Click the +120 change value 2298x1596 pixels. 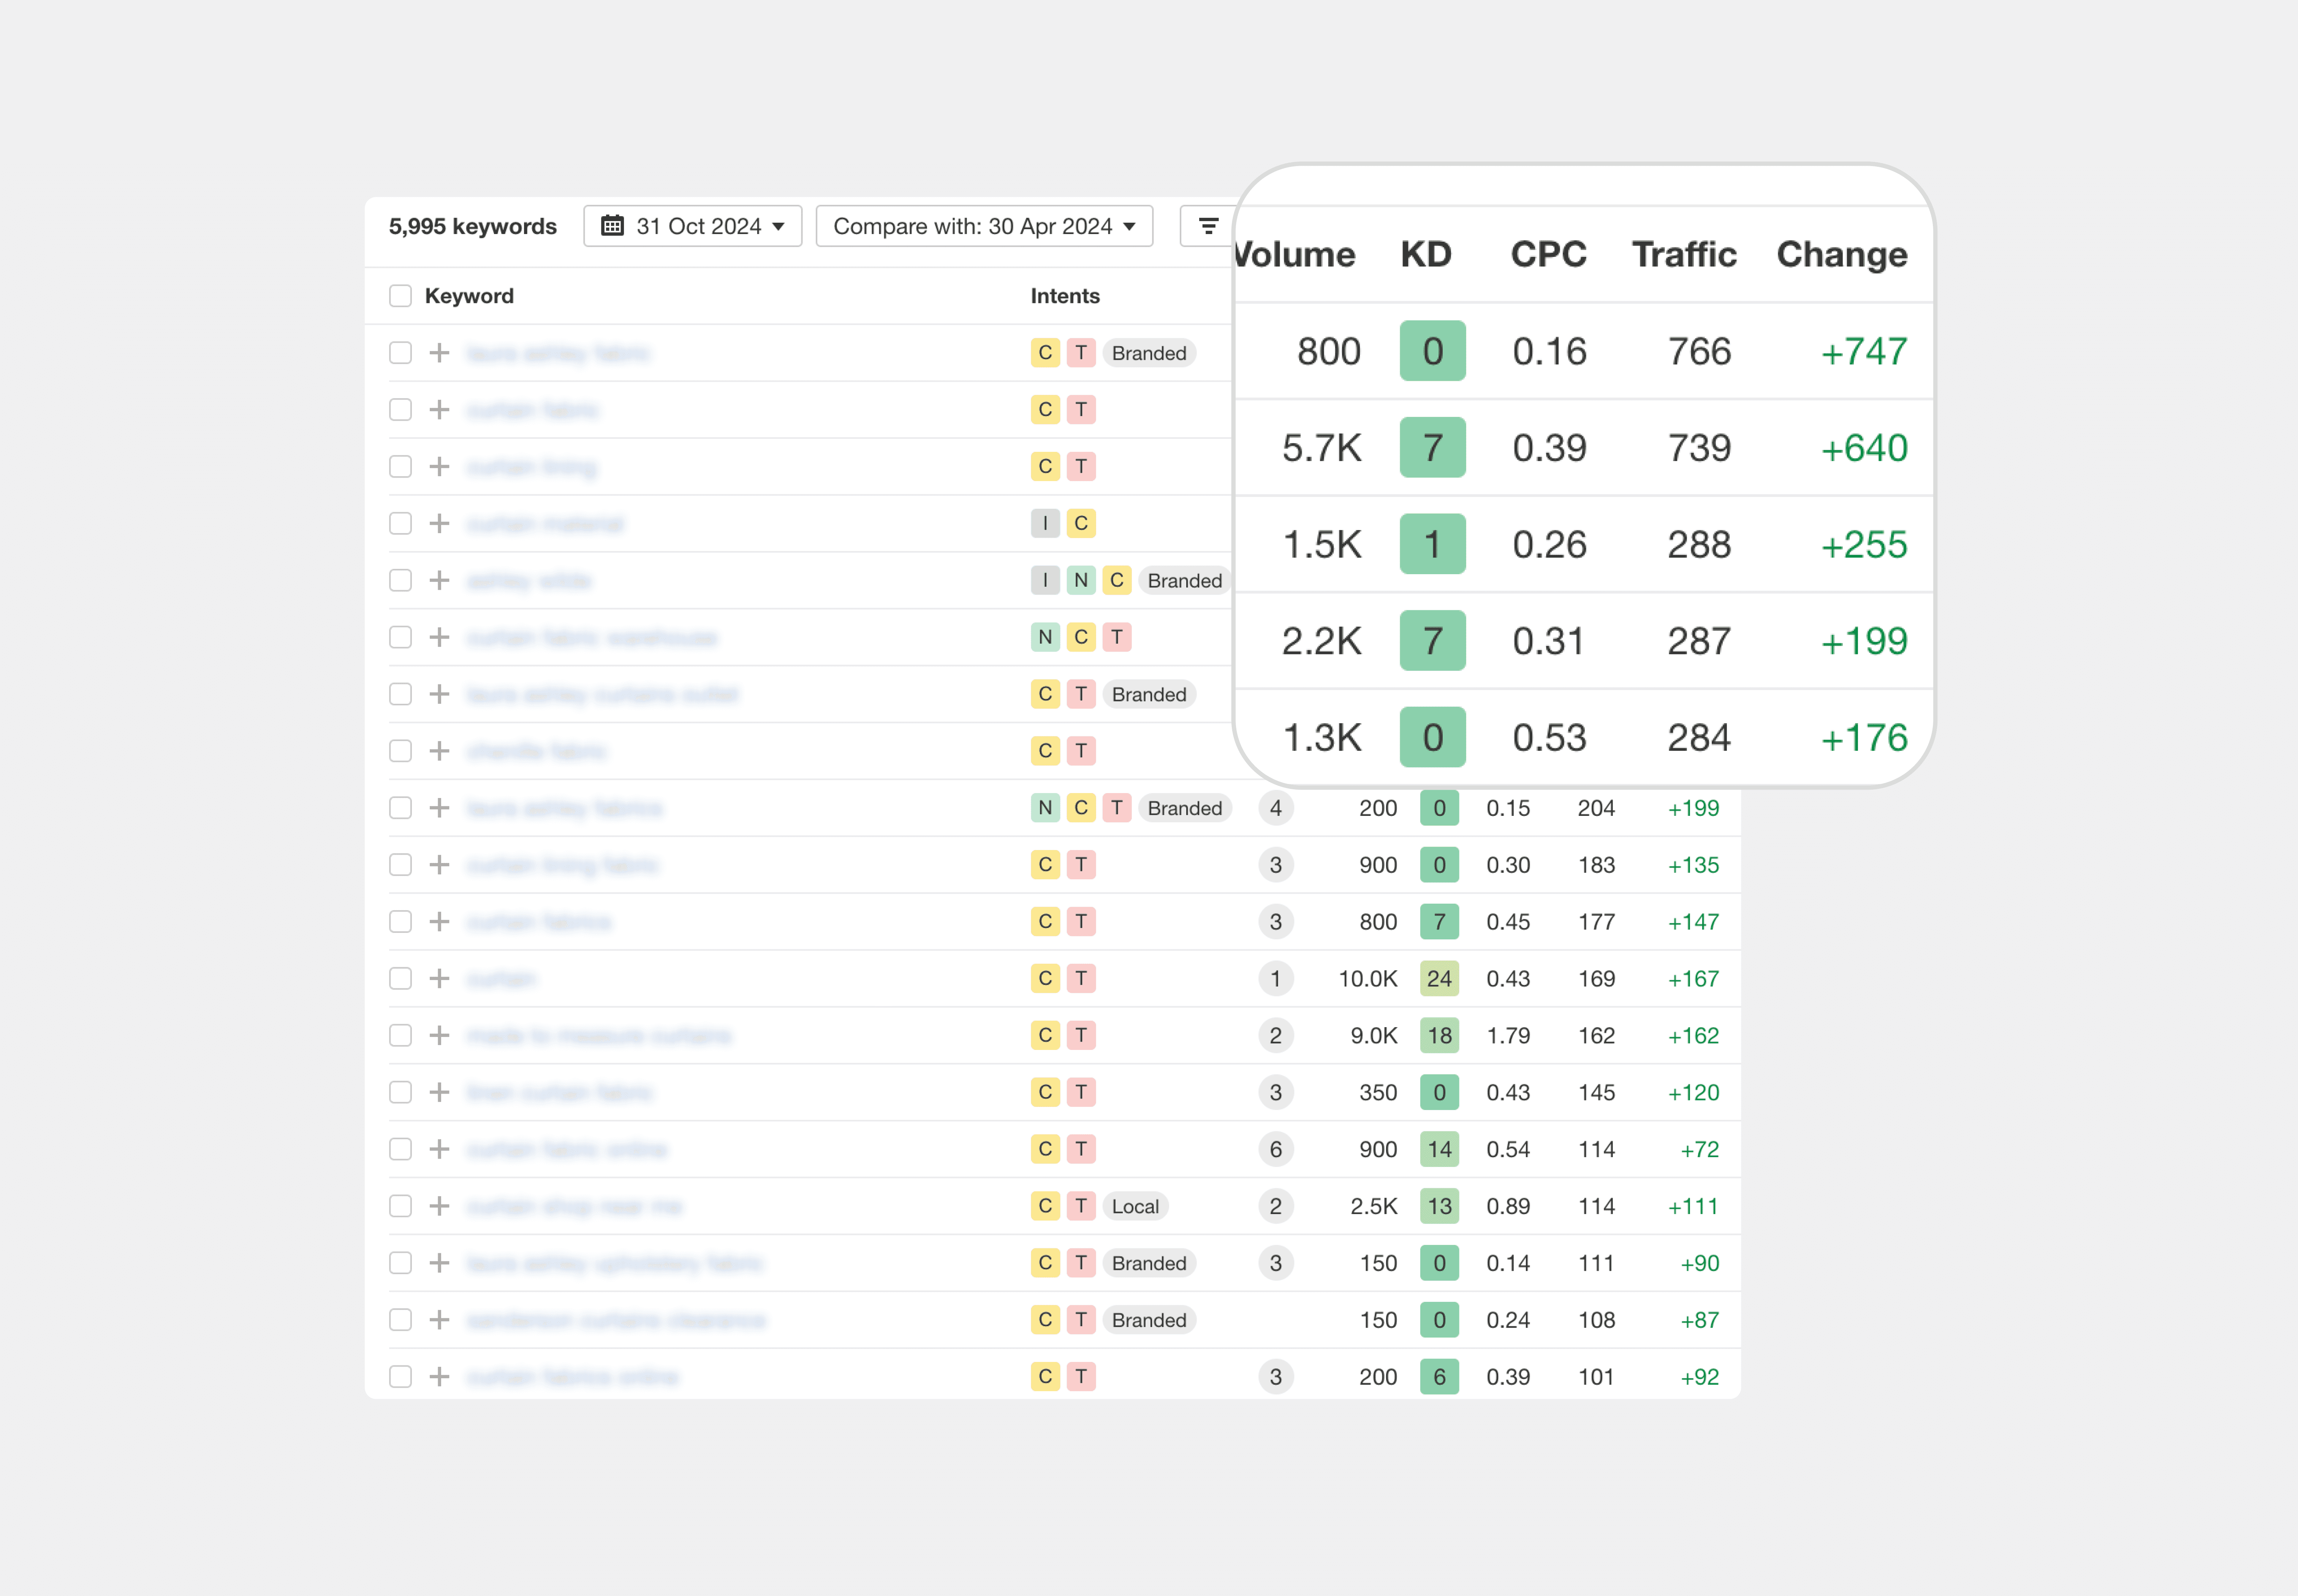click(x=1693, y=1092)
